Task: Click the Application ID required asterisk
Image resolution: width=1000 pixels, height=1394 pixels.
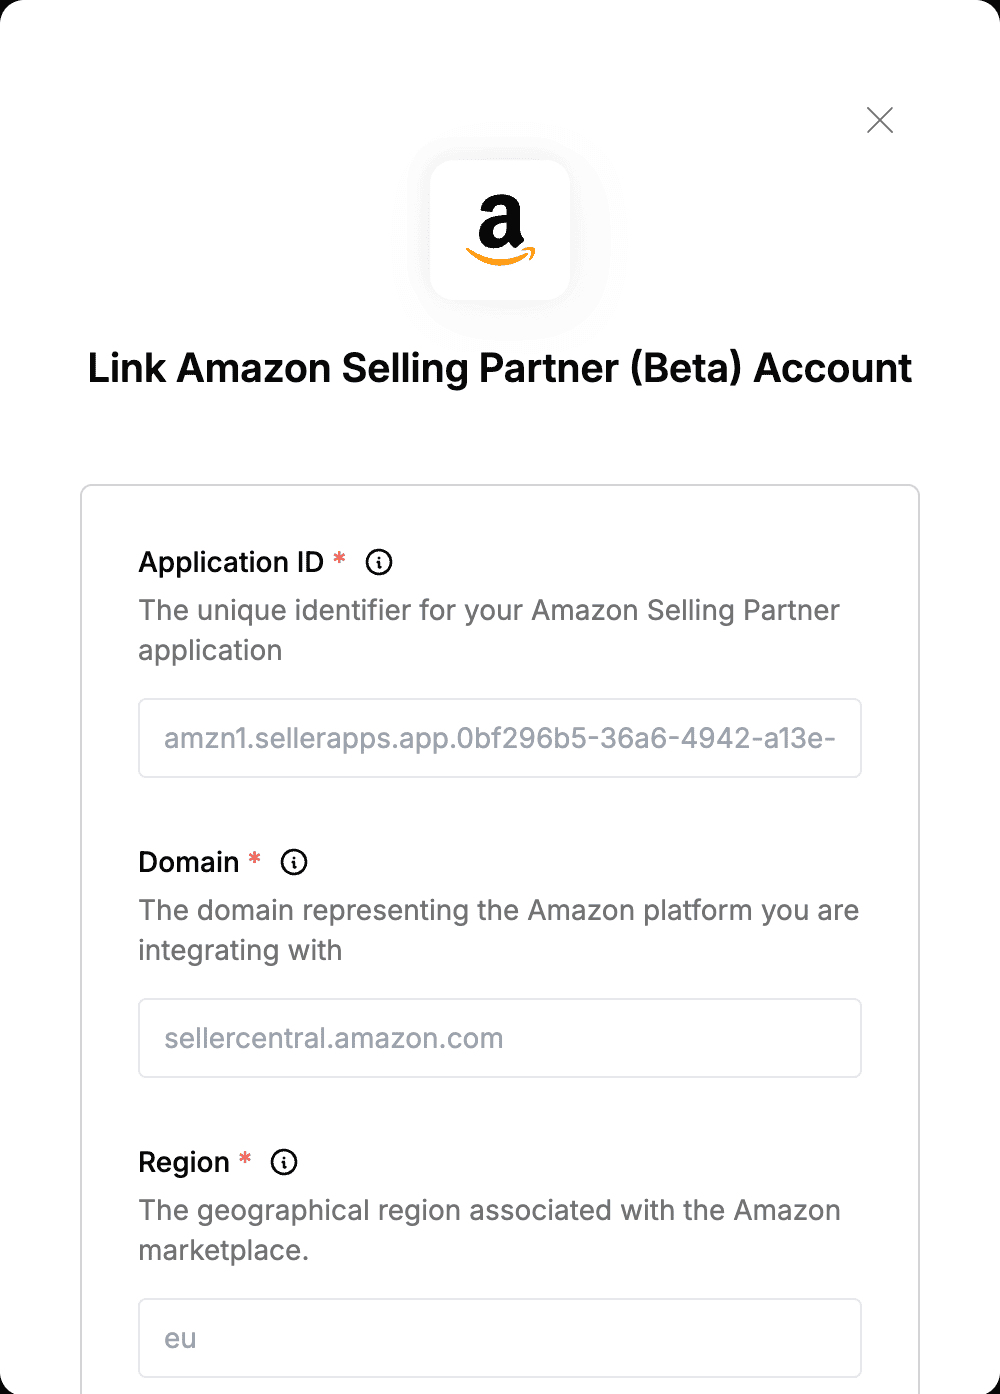Action: click(339, 558)
